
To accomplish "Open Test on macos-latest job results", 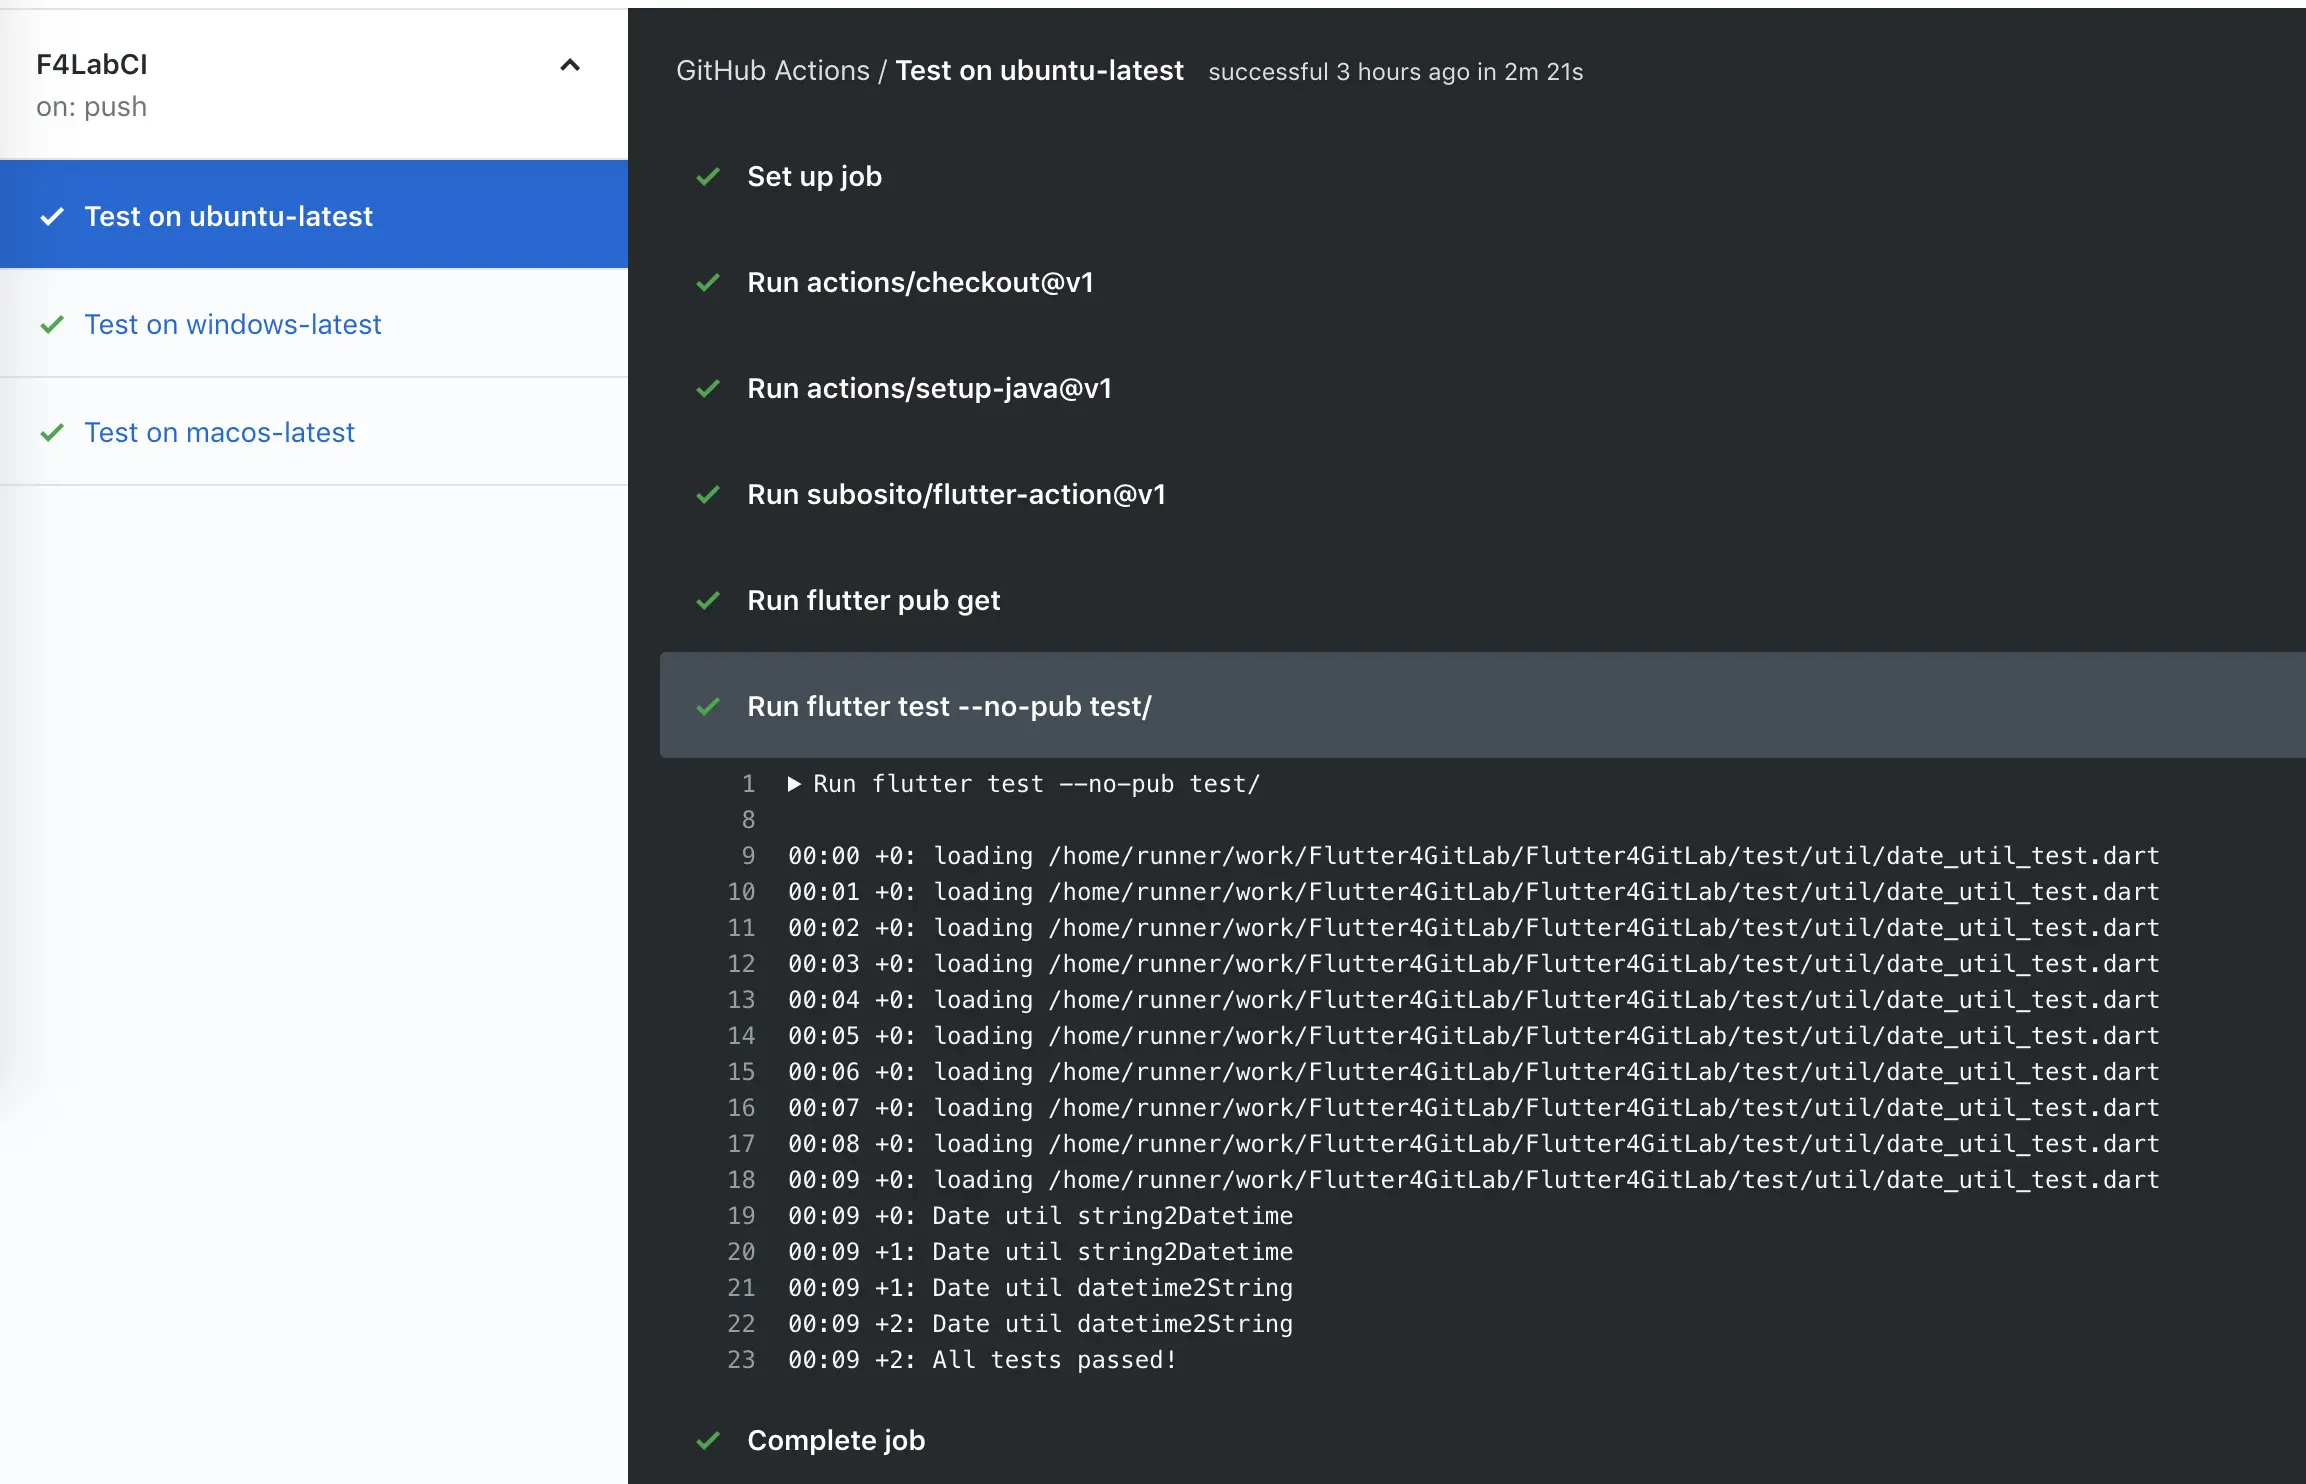I will pos(220,433).
